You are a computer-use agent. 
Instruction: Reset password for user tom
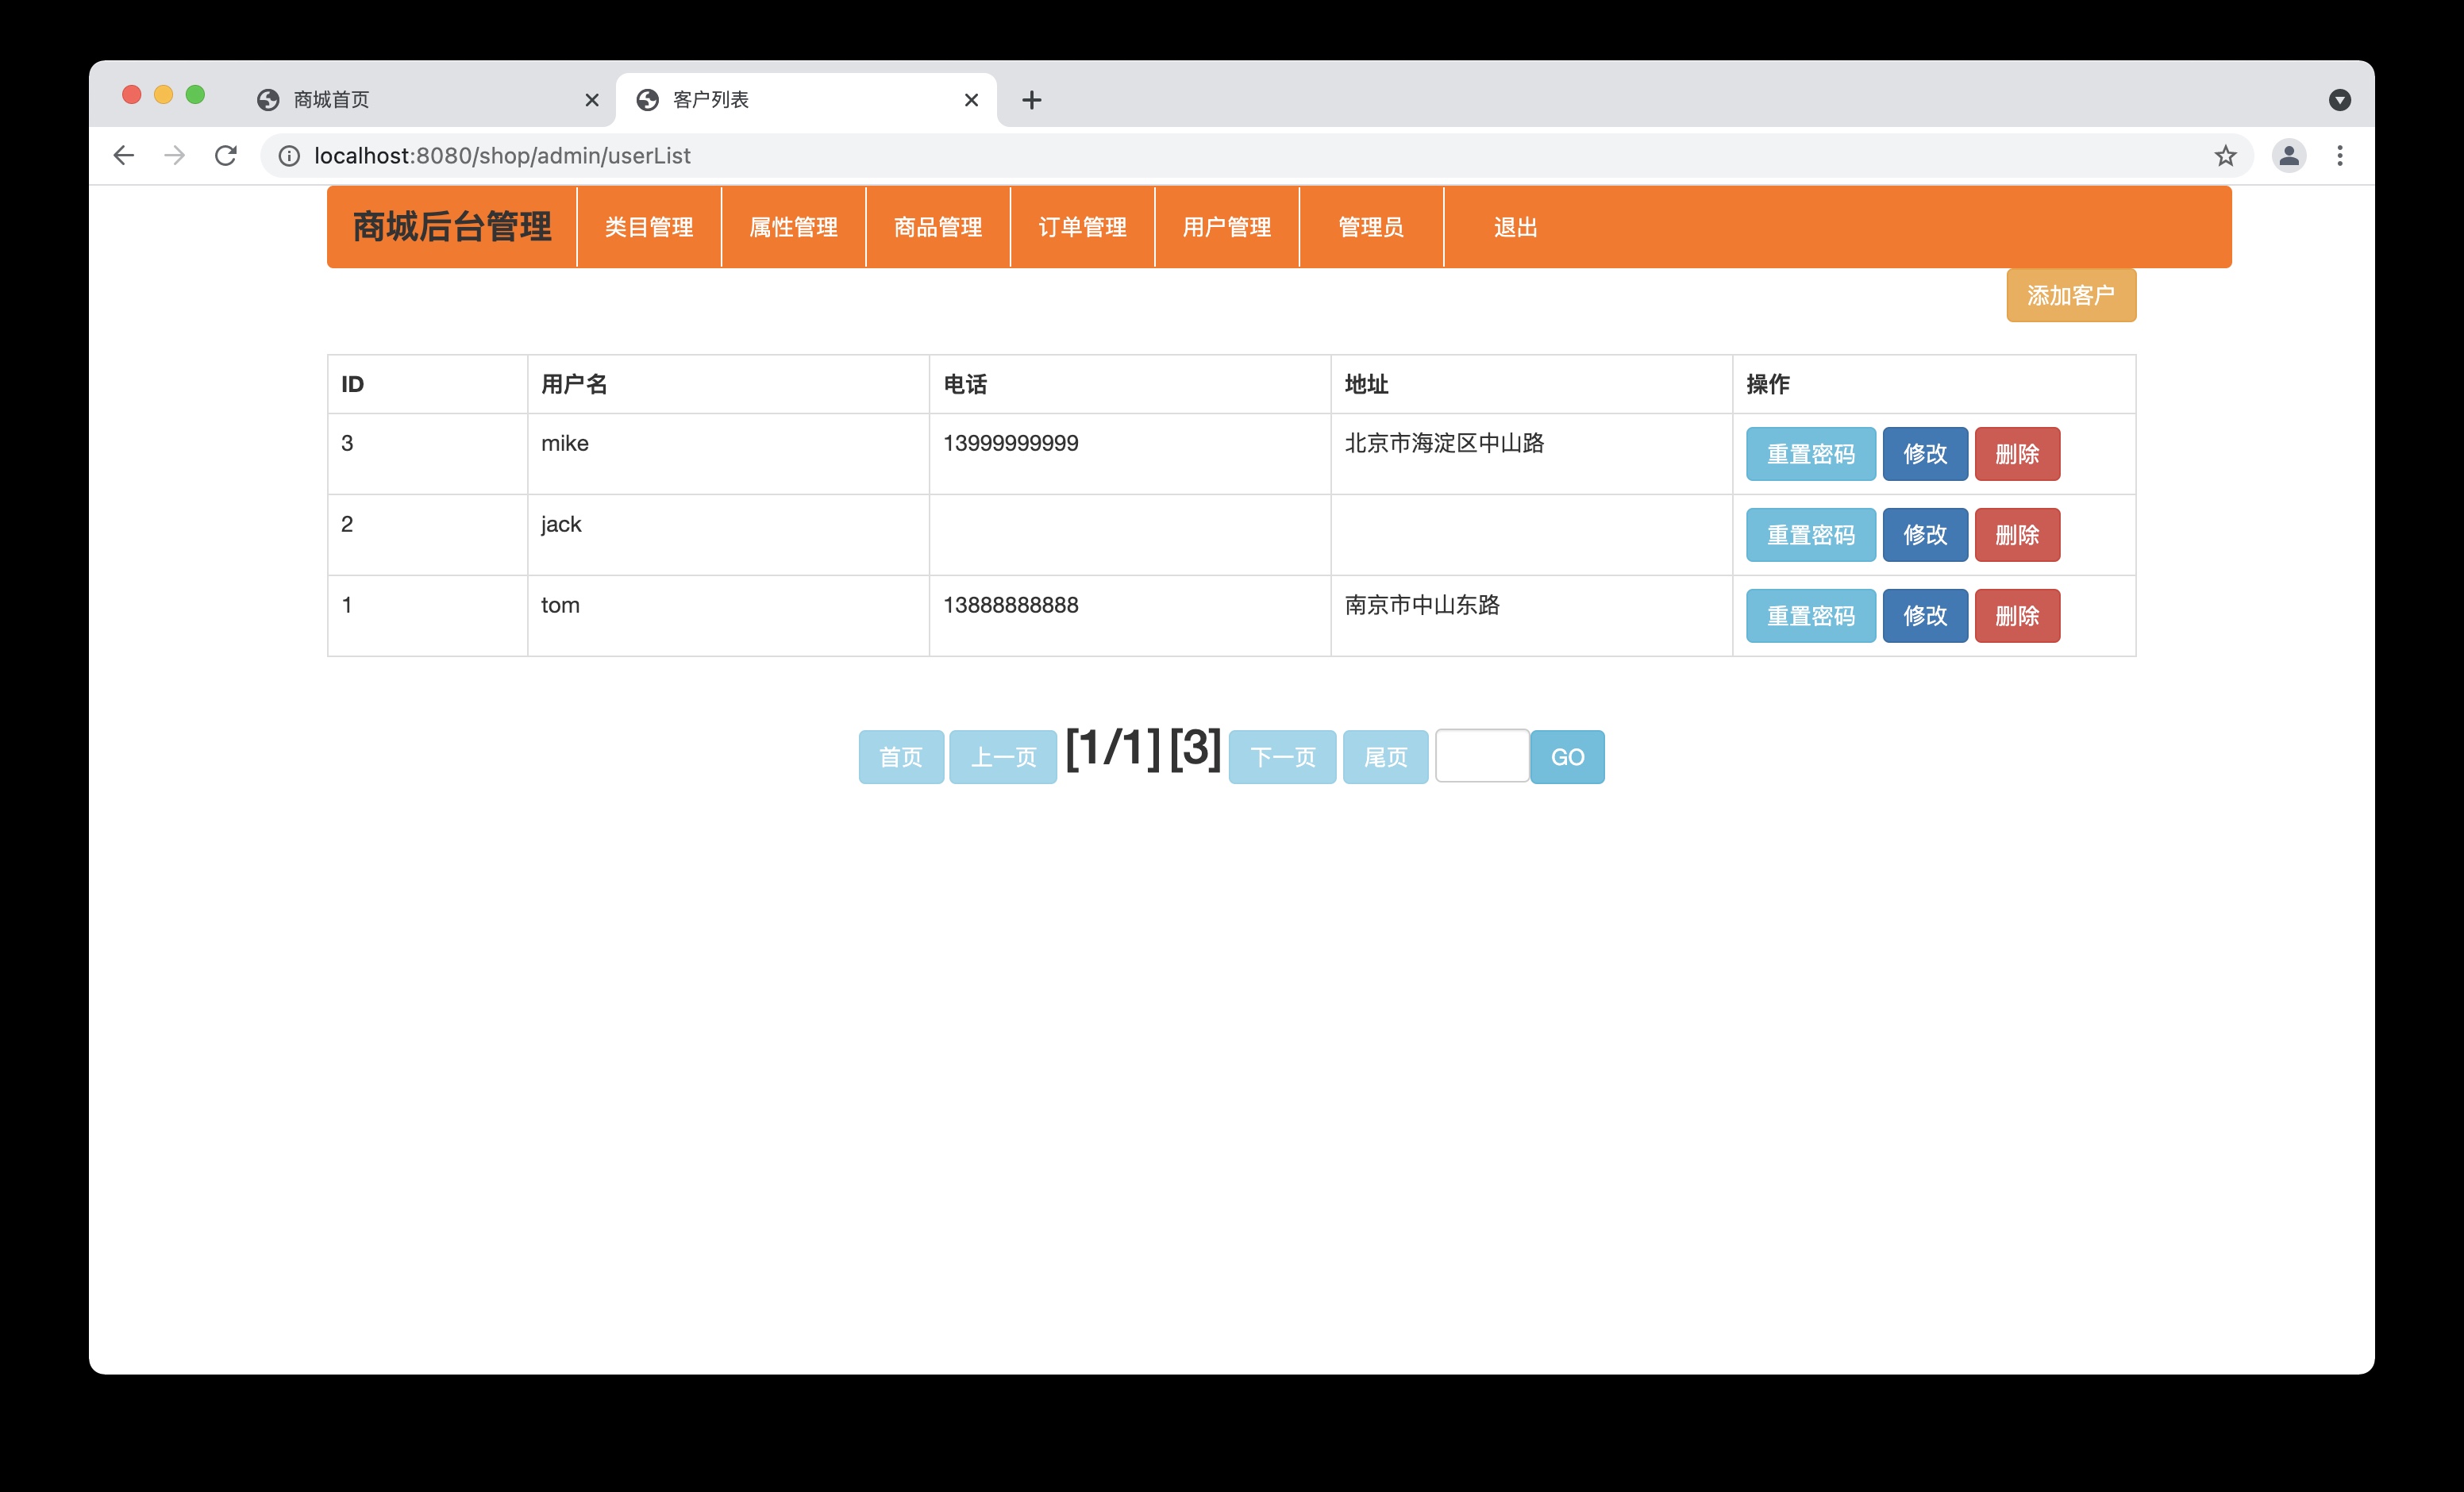1811,616
